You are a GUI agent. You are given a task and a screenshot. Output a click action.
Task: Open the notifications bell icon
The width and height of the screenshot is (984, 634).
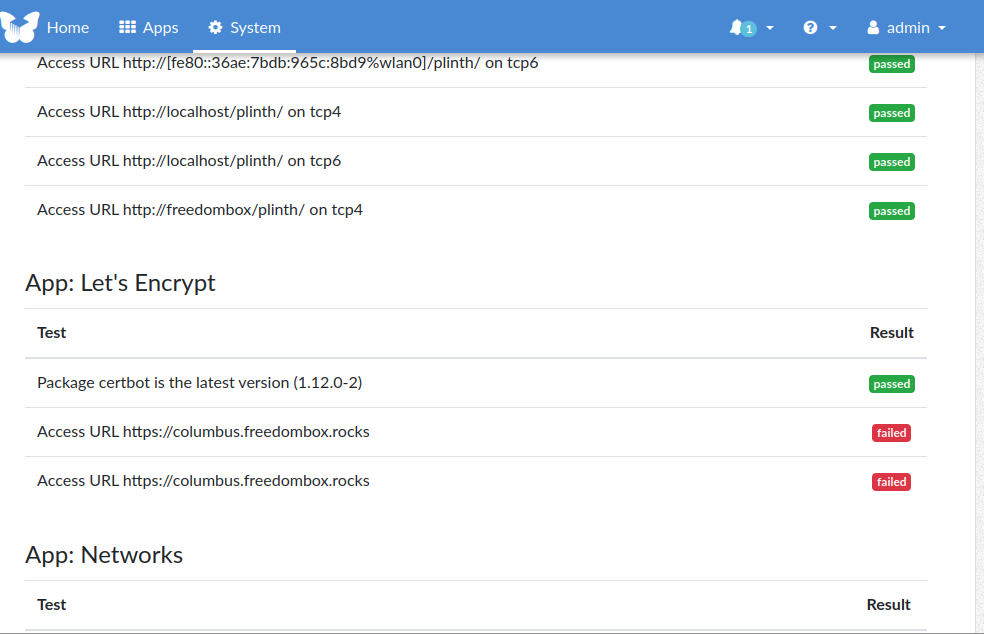tap(735, 28)
